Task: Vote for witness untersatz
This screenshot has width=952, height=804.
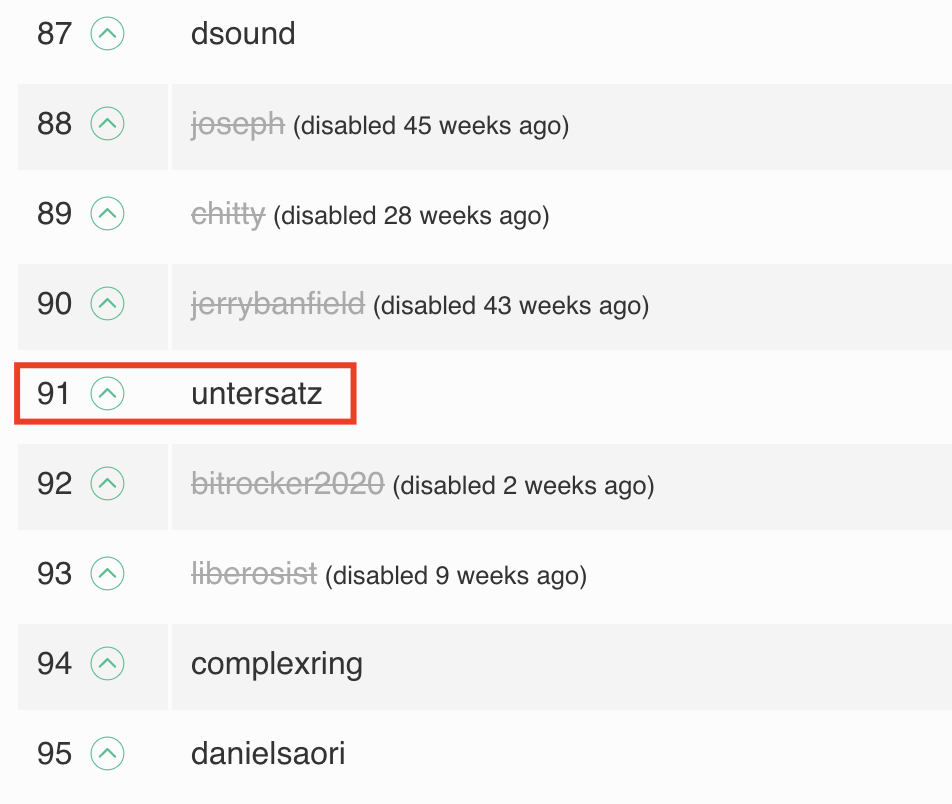Action: coord(107,395)
